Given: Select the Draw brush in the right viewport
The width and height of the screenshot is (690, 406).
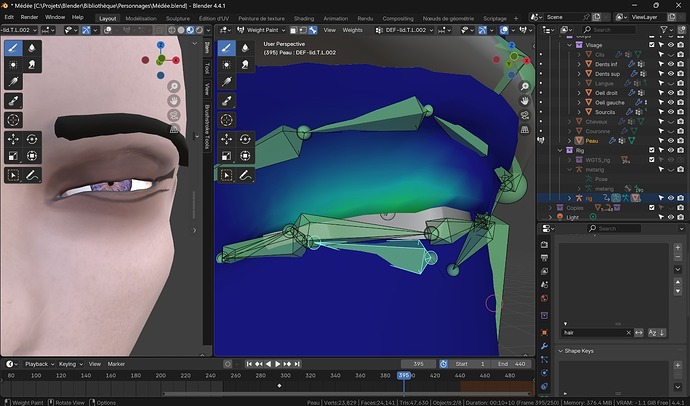Looking at the screenshot, I should (x=227, y=48).
